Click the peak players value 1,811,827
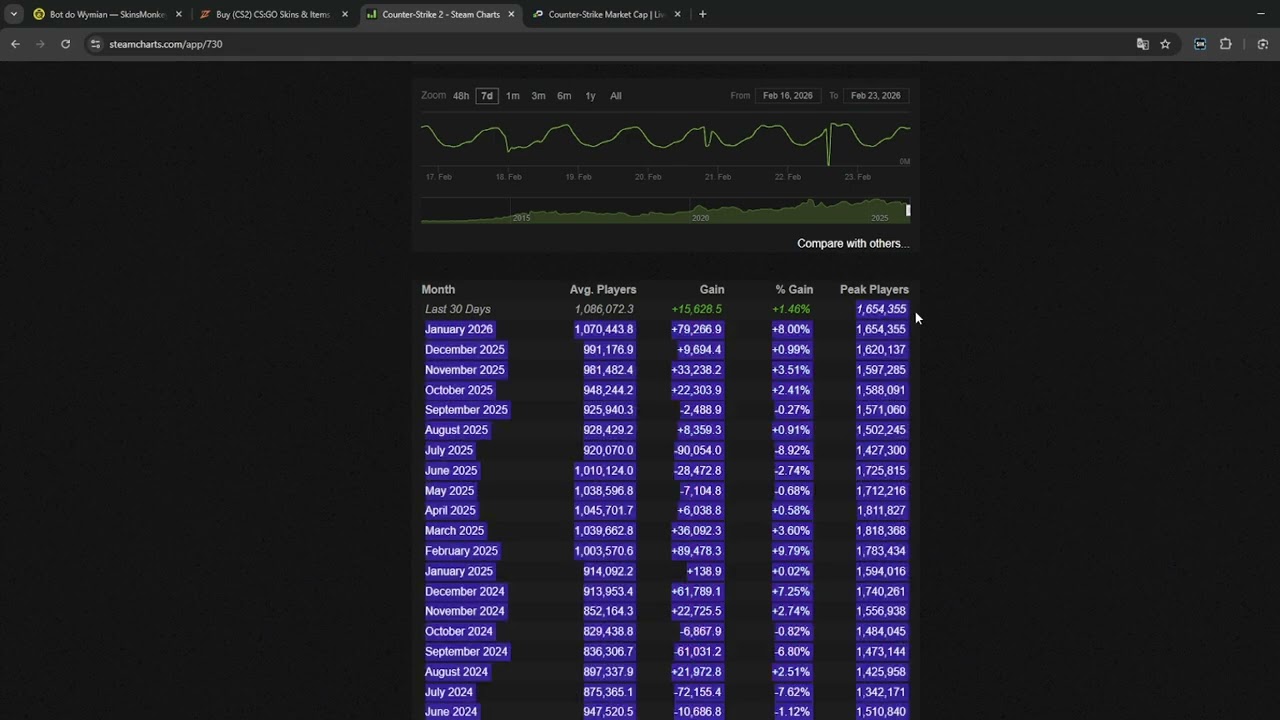Image resolution: width=1280 pixels, height=720 pixels. pyautogui.click(x=881, y=511)
